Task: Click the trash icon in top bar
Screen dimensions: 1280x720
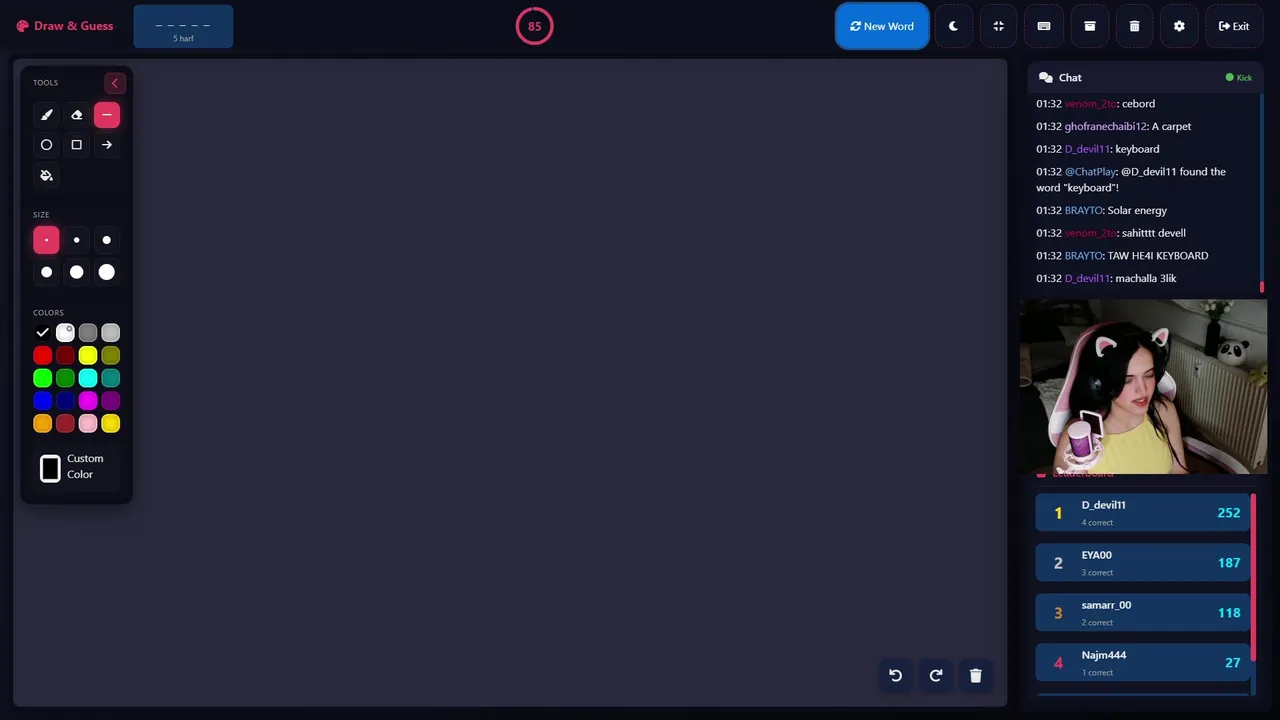Action: point(1134,26)
